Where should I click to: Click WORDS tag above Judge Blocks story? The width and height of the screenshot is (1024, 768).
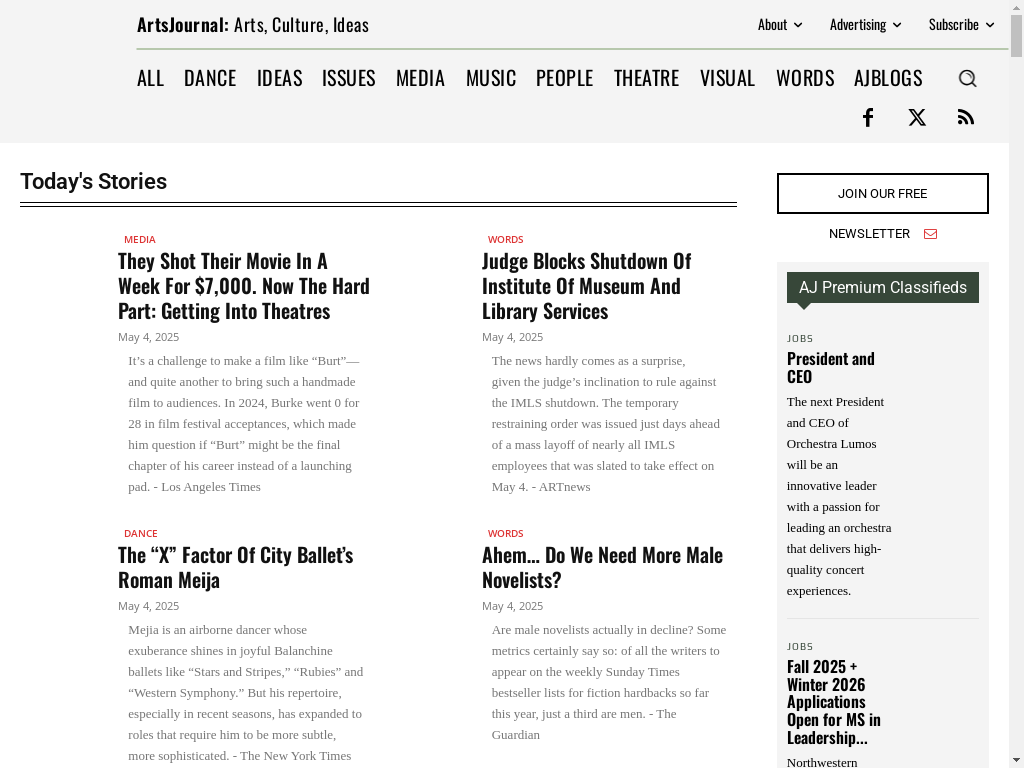point(505,240)
